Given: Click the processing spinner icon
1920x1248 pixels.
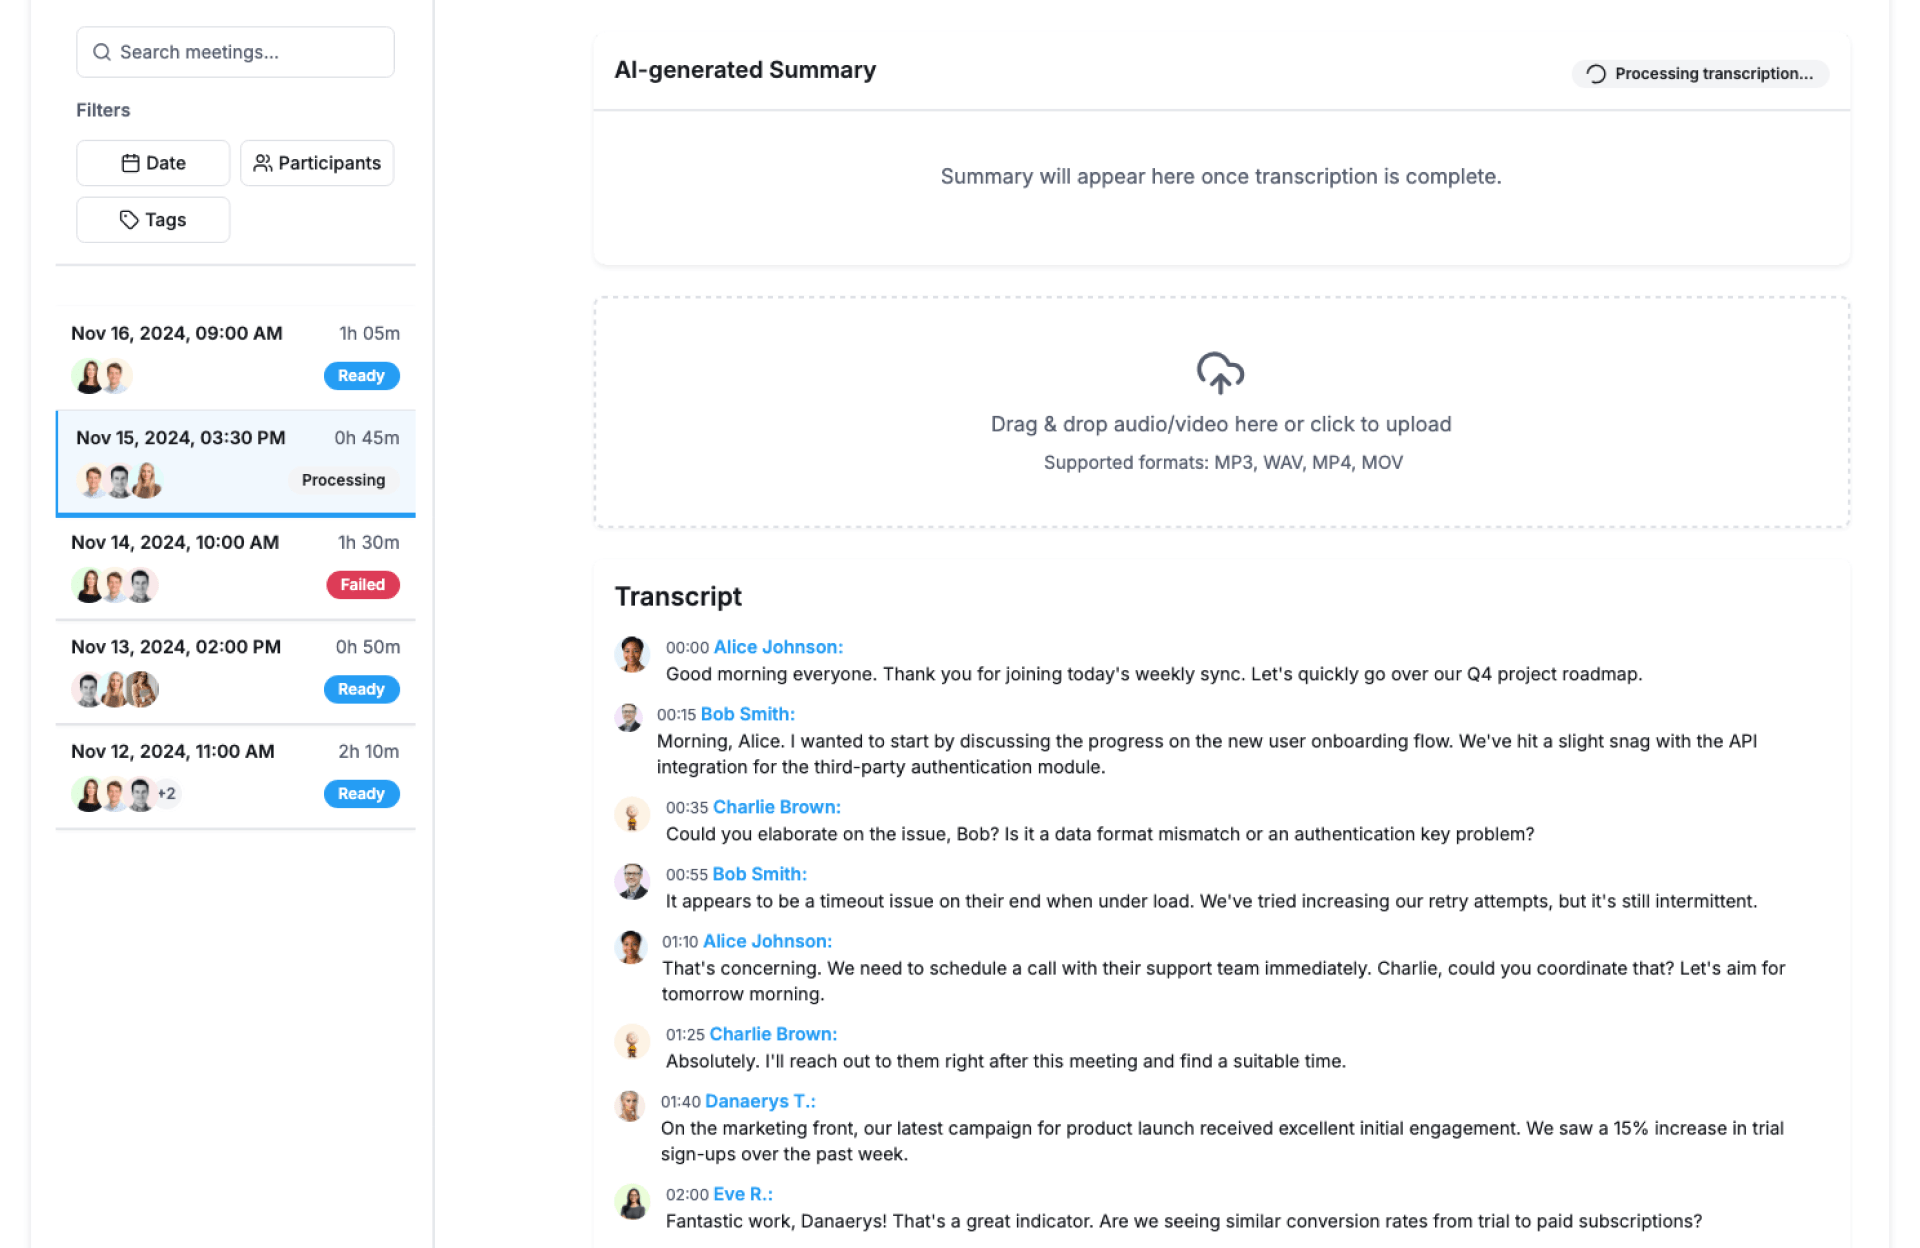Looking at the screenshot, I should (1596, 74).
